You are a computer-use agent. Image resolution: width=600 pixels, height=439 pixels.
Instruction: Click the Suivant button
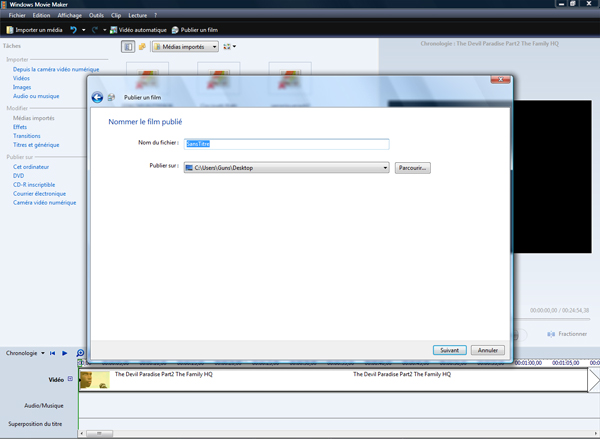450,350
